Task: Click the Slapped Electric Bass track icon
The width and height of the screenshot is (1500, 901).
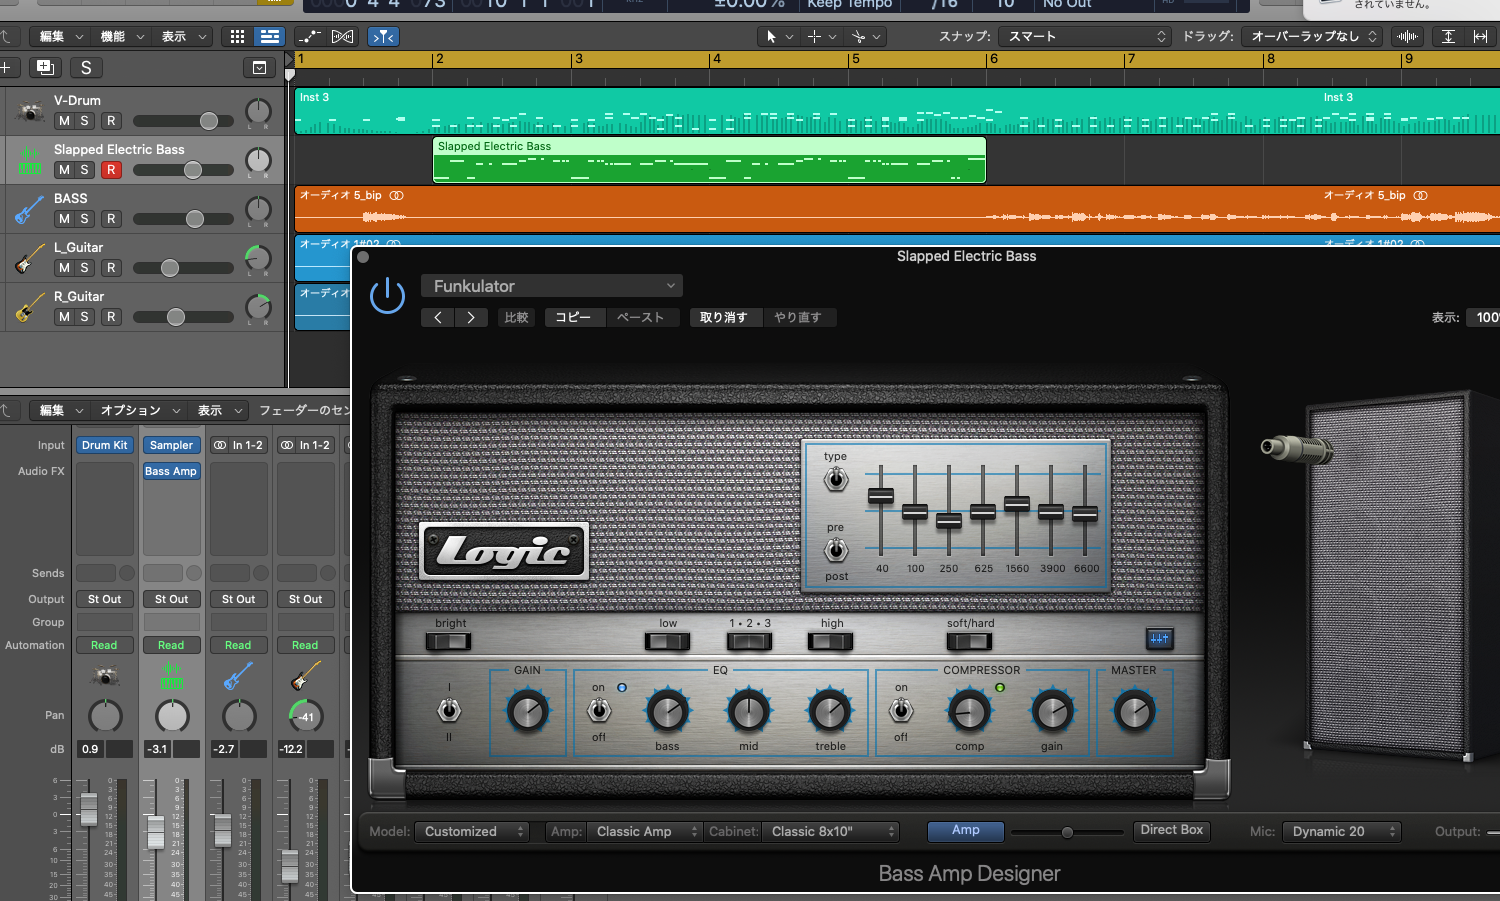Action: (30, 160)
